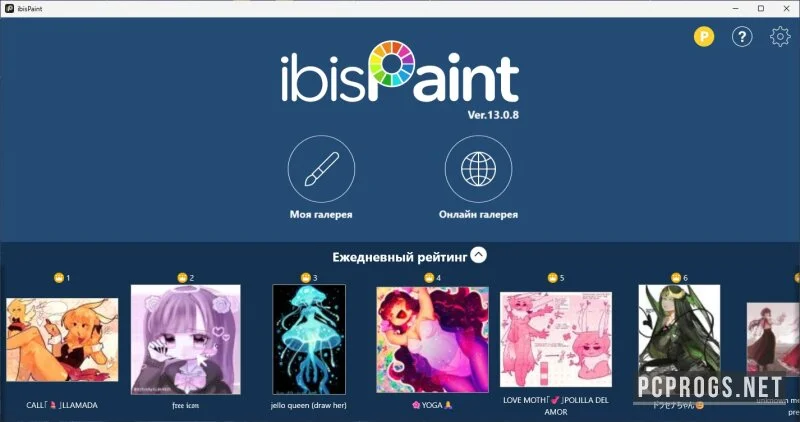Open My Gallery brush icon
The height and width of the screenshot is (422, 800).
pyautogui.click(x=321, y=169)
